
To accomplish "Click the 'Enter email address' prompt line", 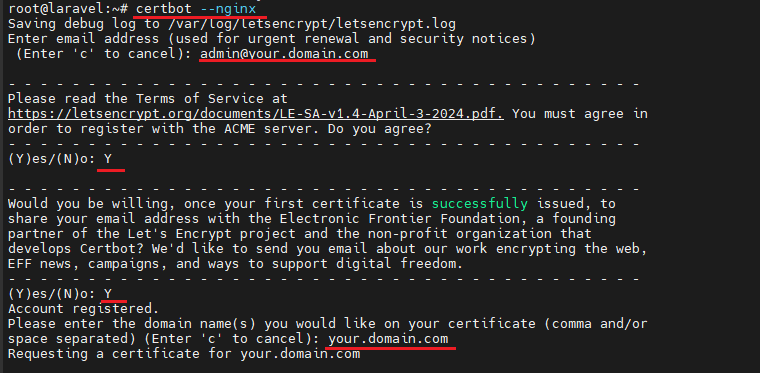I will click(x=272, y=39).
